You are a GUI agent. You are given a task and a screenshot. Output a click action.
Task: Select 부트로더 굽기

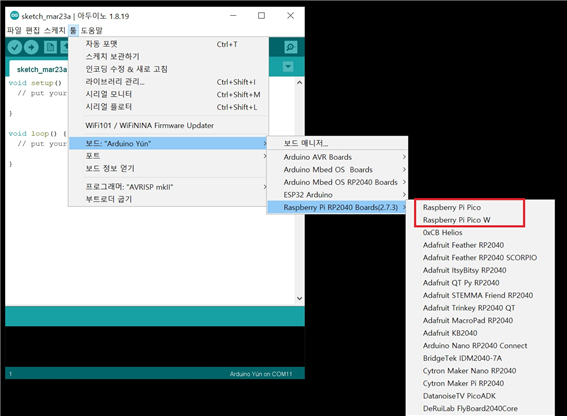click(x=168, y=199)
